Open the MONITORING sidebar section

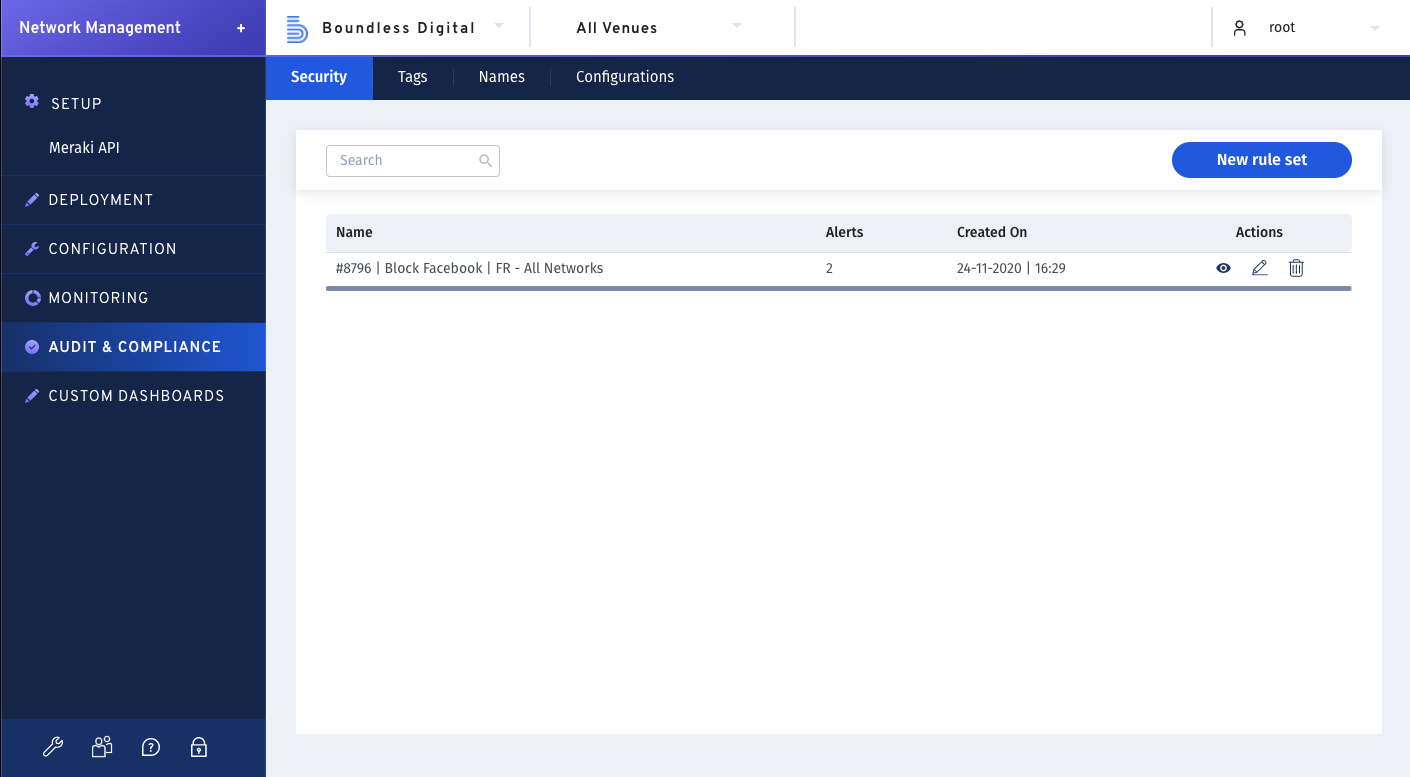(133, 298)
